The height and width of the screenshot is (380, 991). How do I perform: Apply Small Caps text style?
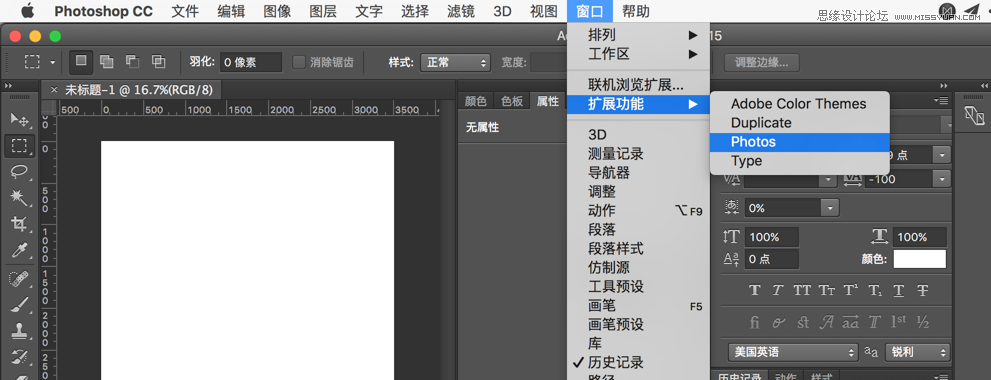[827, 290]
